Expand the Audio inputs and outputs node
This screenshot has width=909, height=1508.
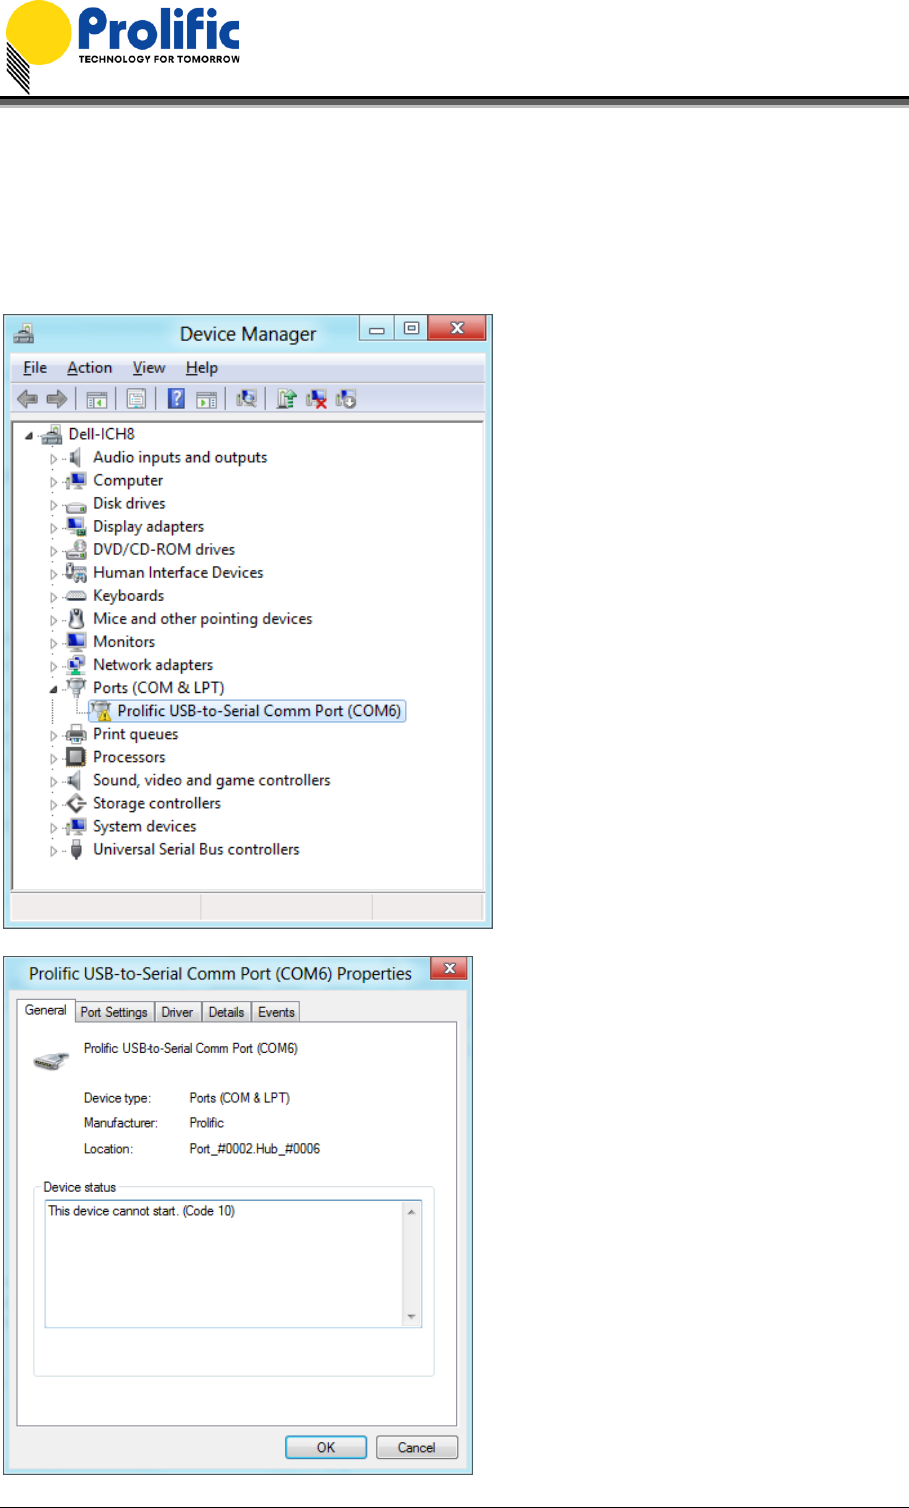(x=54, y=459)
